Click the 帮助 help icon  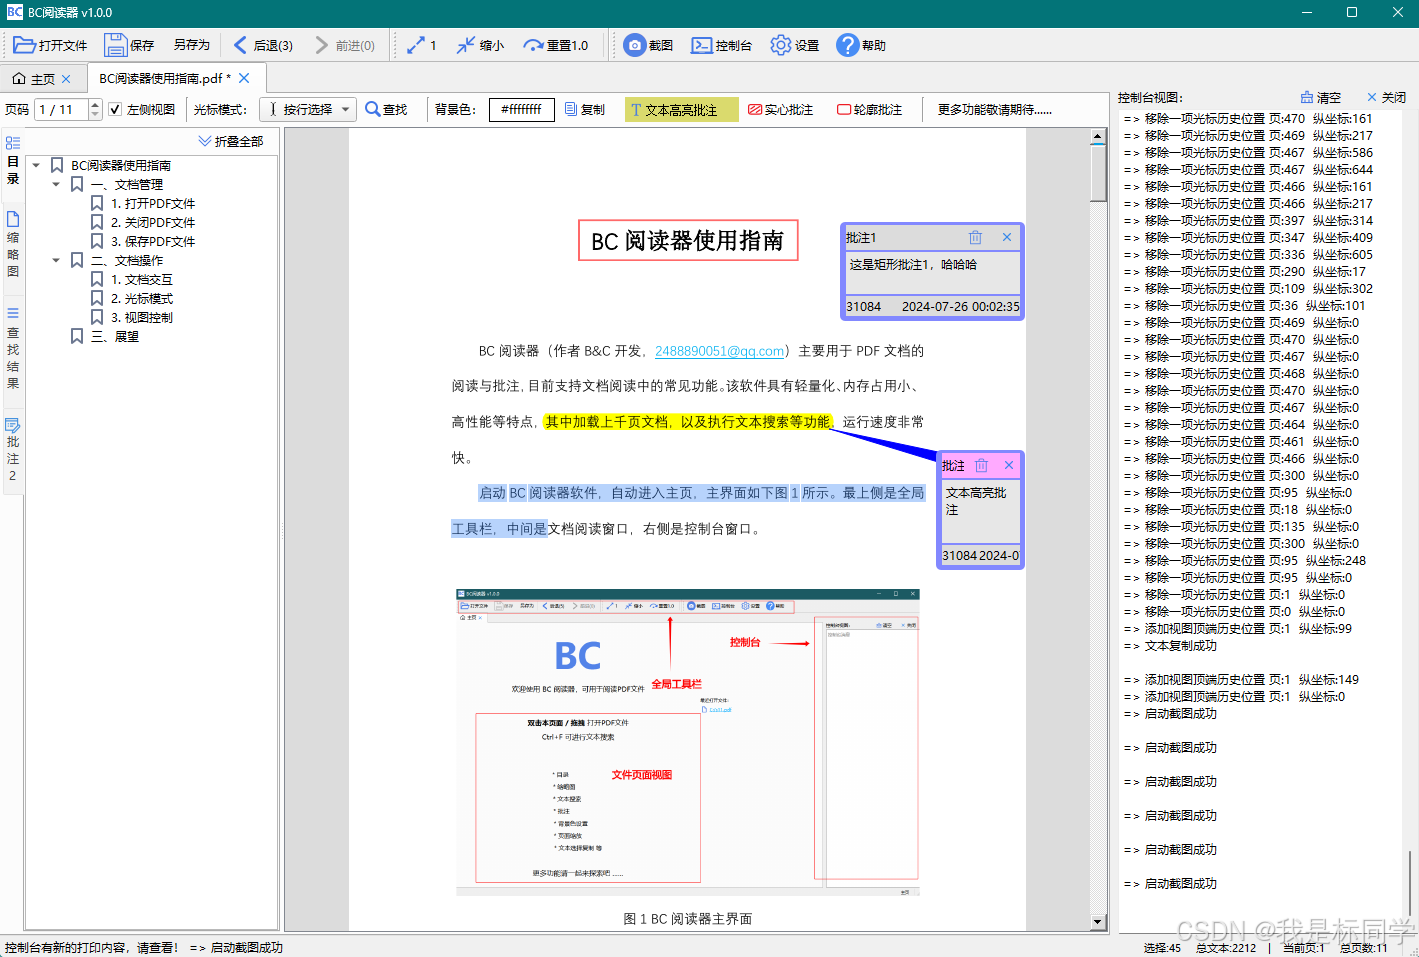coord(860,44)
